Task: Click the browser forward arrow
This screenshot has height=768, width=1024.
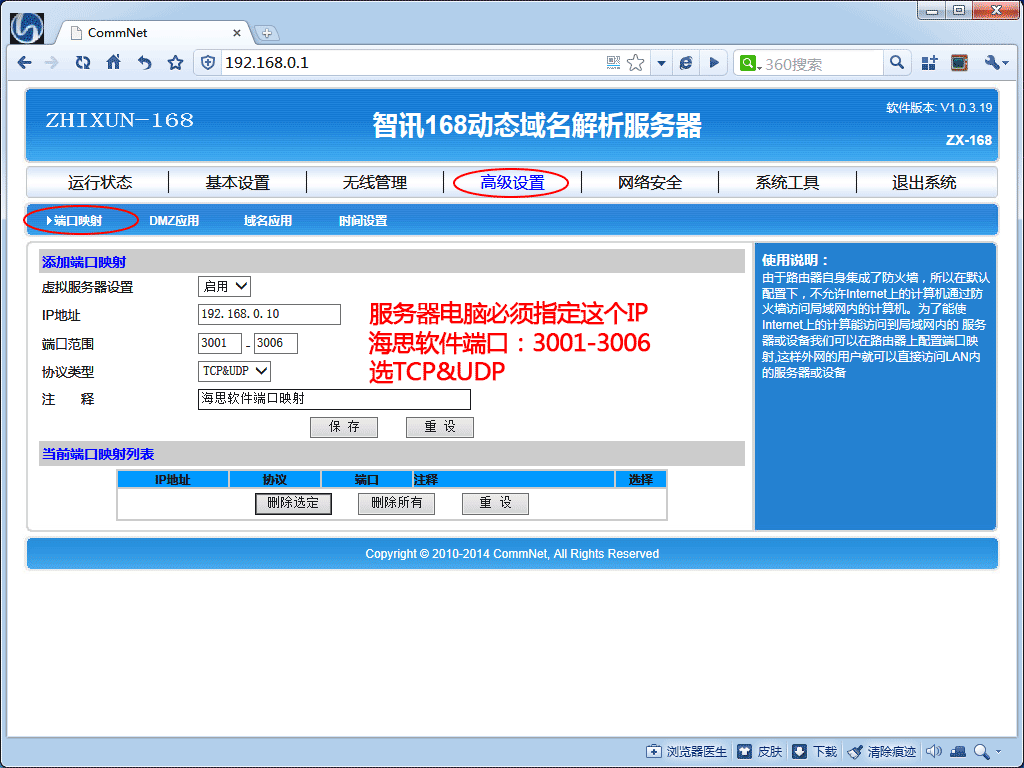Action: pos(52,63)
